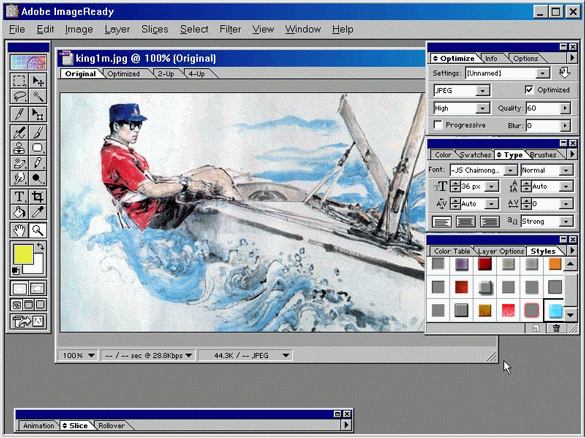585x438 pixels.
Task: Click the Adobe ImageReady logo in toolbox
Action: click(x=28, y=62)
